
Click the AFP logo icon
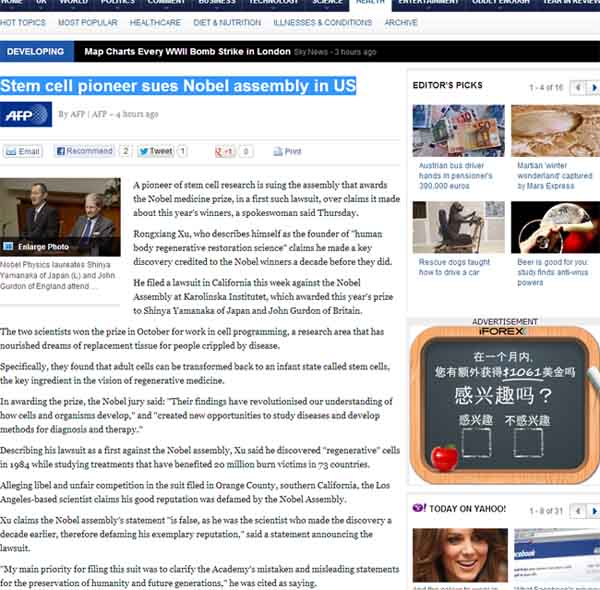click(26, 114)
